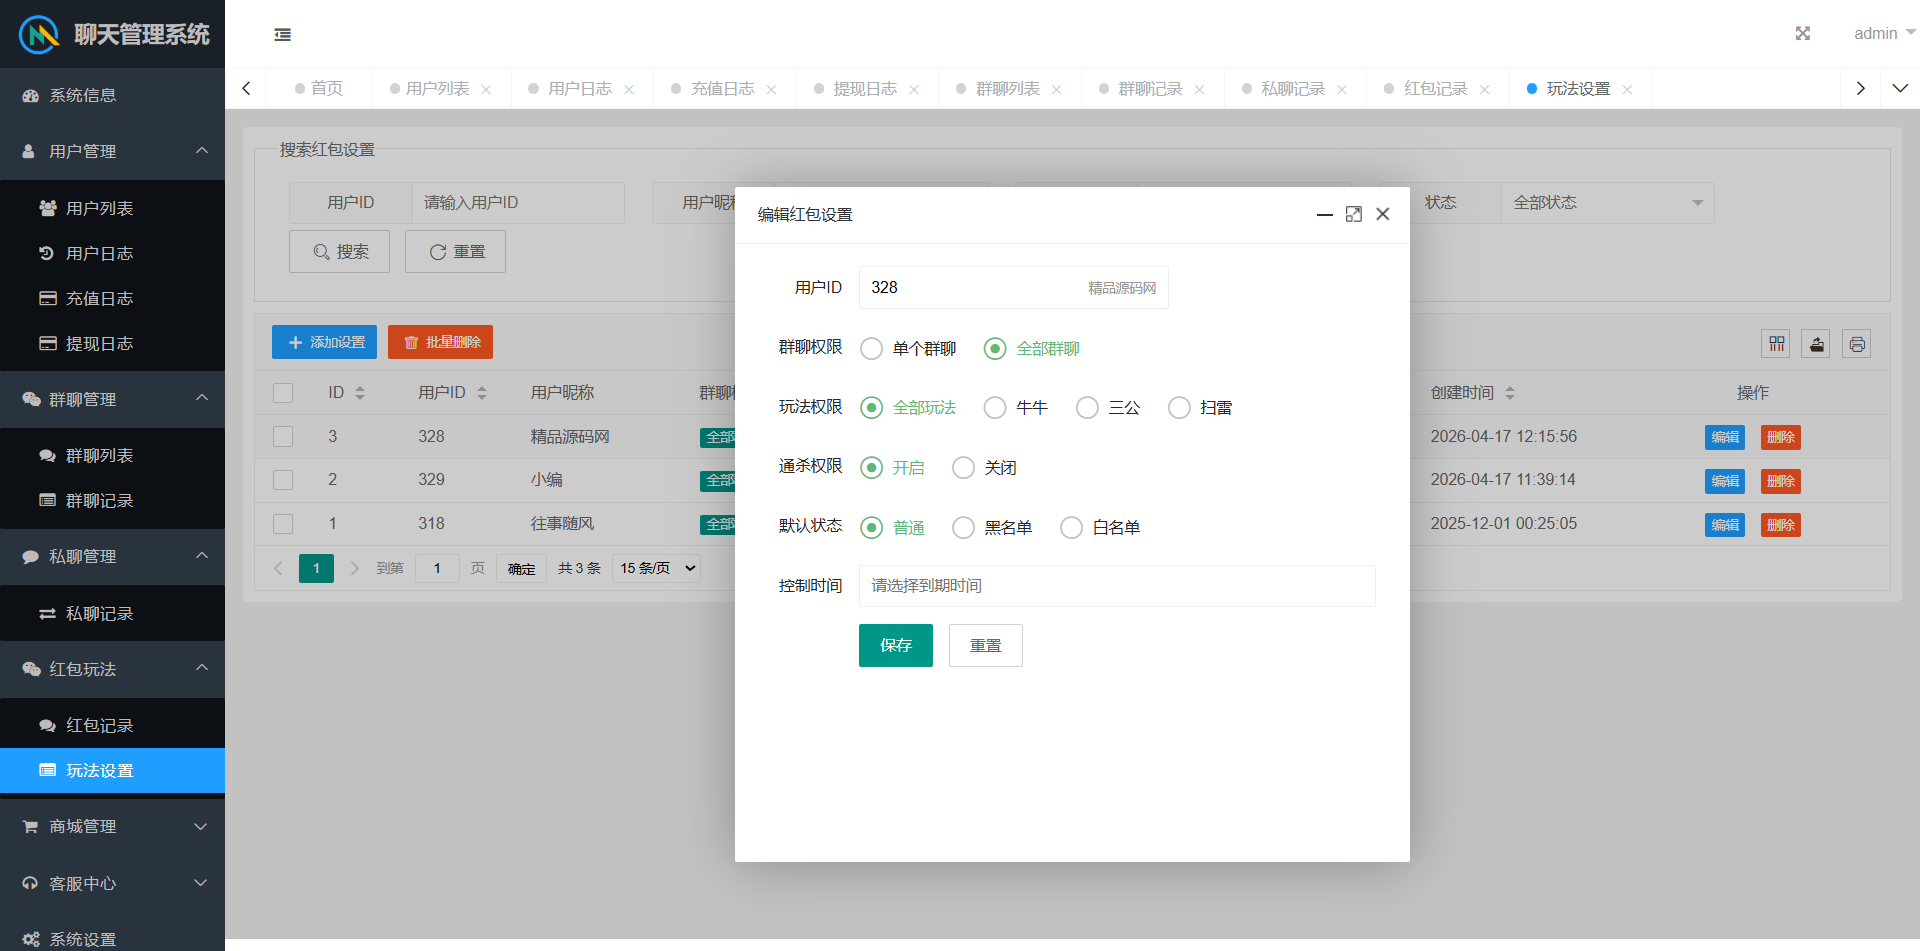Click the export table icon
1920x951 pixels.
point(1816,344)
